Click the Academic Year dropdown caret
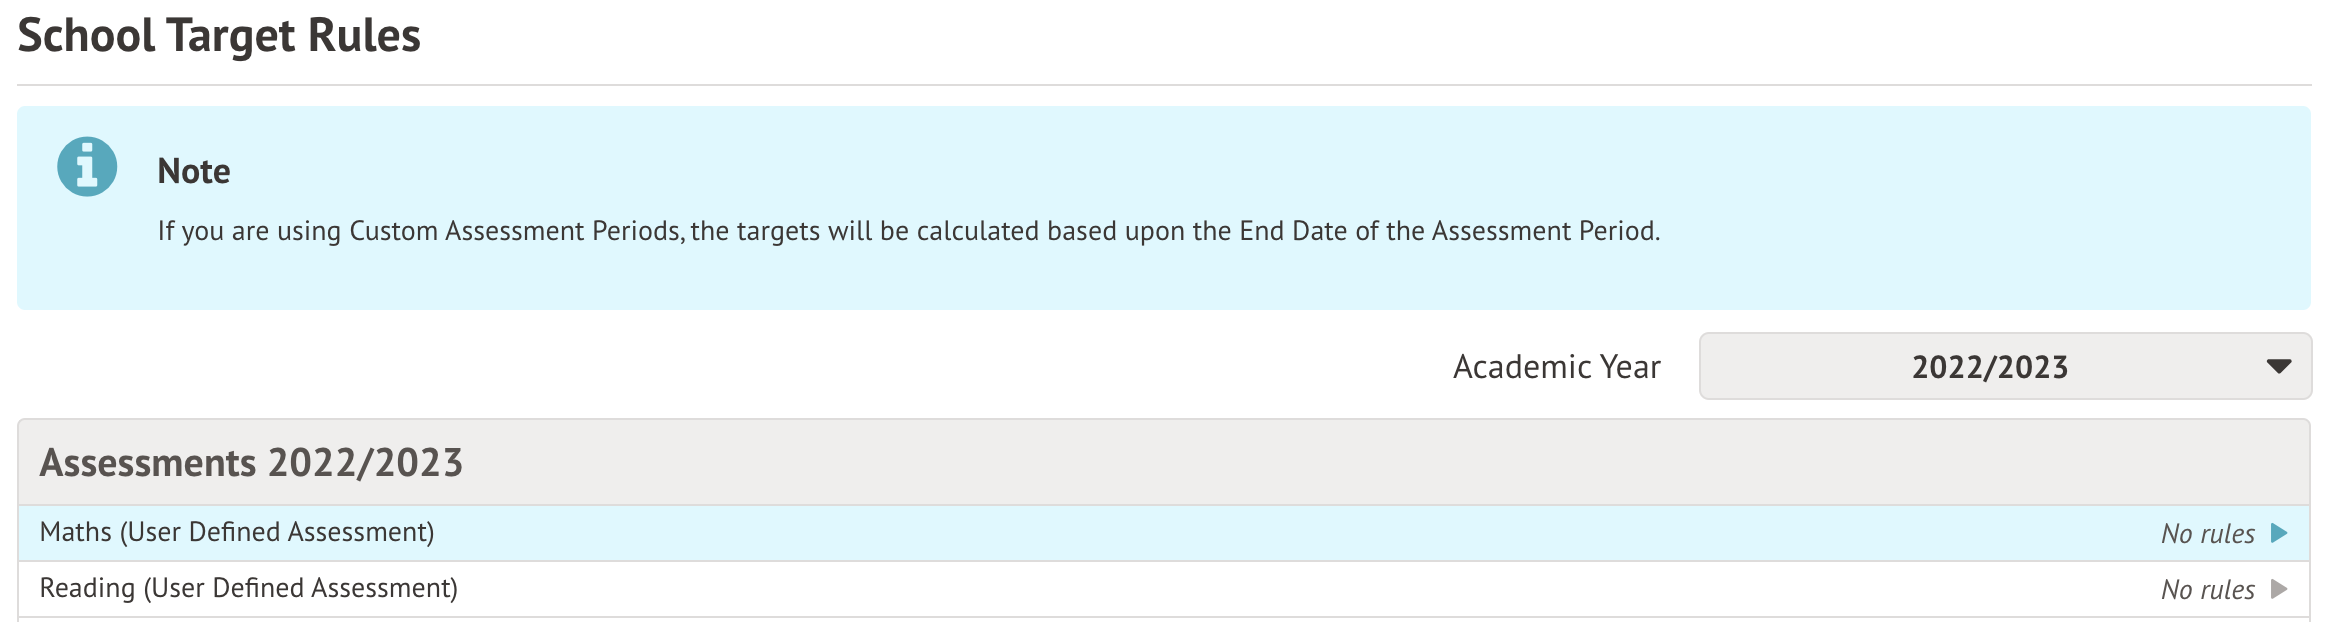Screen dimensions: 2328x622 [x=2278, y=367]
